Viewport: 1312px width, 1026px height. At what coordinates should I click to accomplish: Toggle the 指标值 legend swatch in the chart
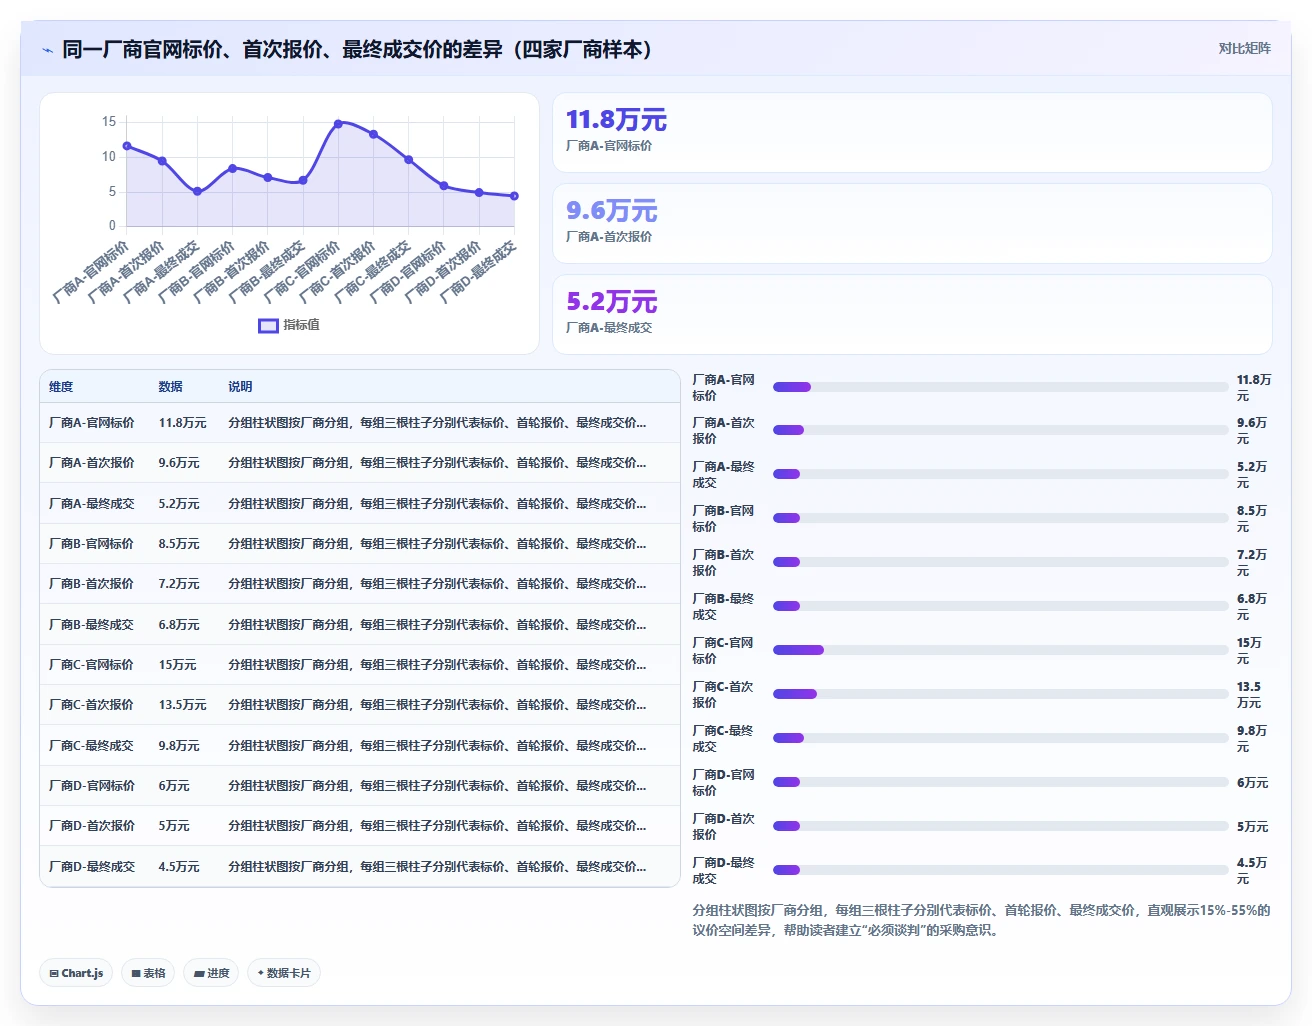[268, 325]
